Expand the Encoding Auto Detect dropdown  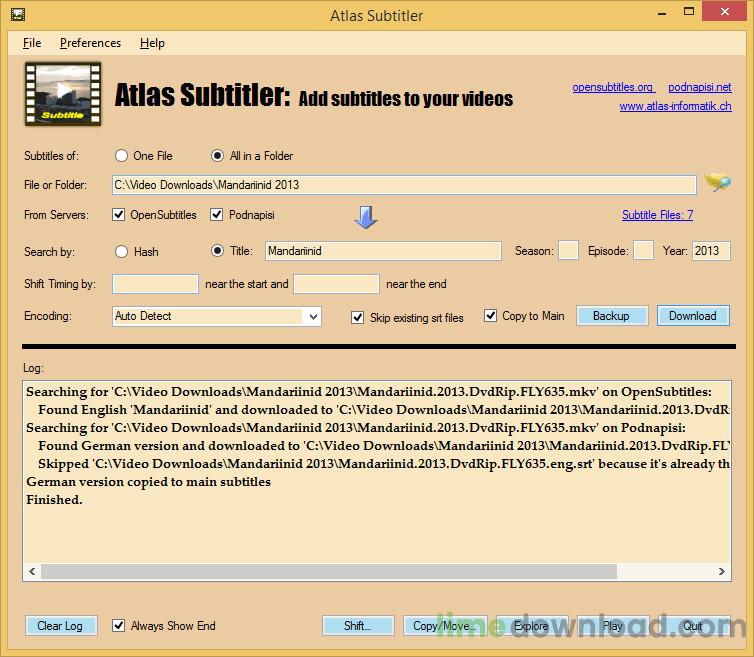click(x=312, y=316)
